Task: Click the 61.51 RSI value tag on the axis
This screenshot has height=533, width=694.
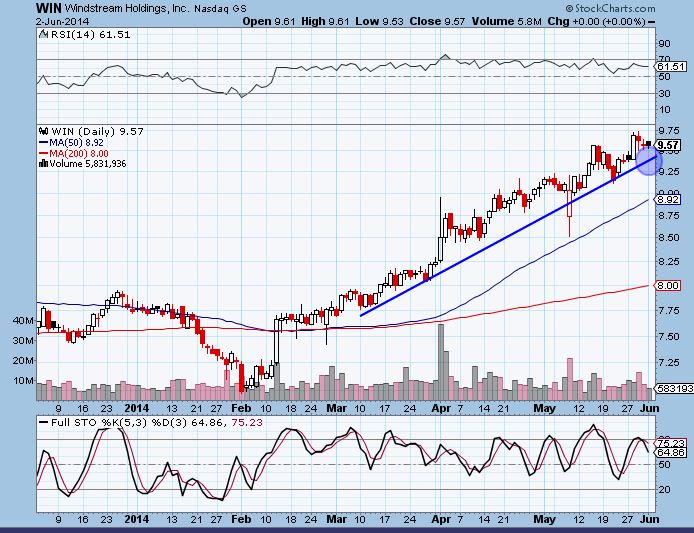Action: click(x=671, y=67)
